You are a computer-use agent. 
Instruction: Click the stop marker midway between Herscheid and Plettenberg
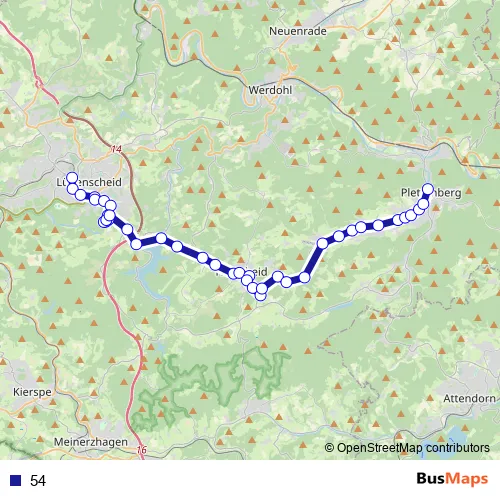[x=339, y=236]
